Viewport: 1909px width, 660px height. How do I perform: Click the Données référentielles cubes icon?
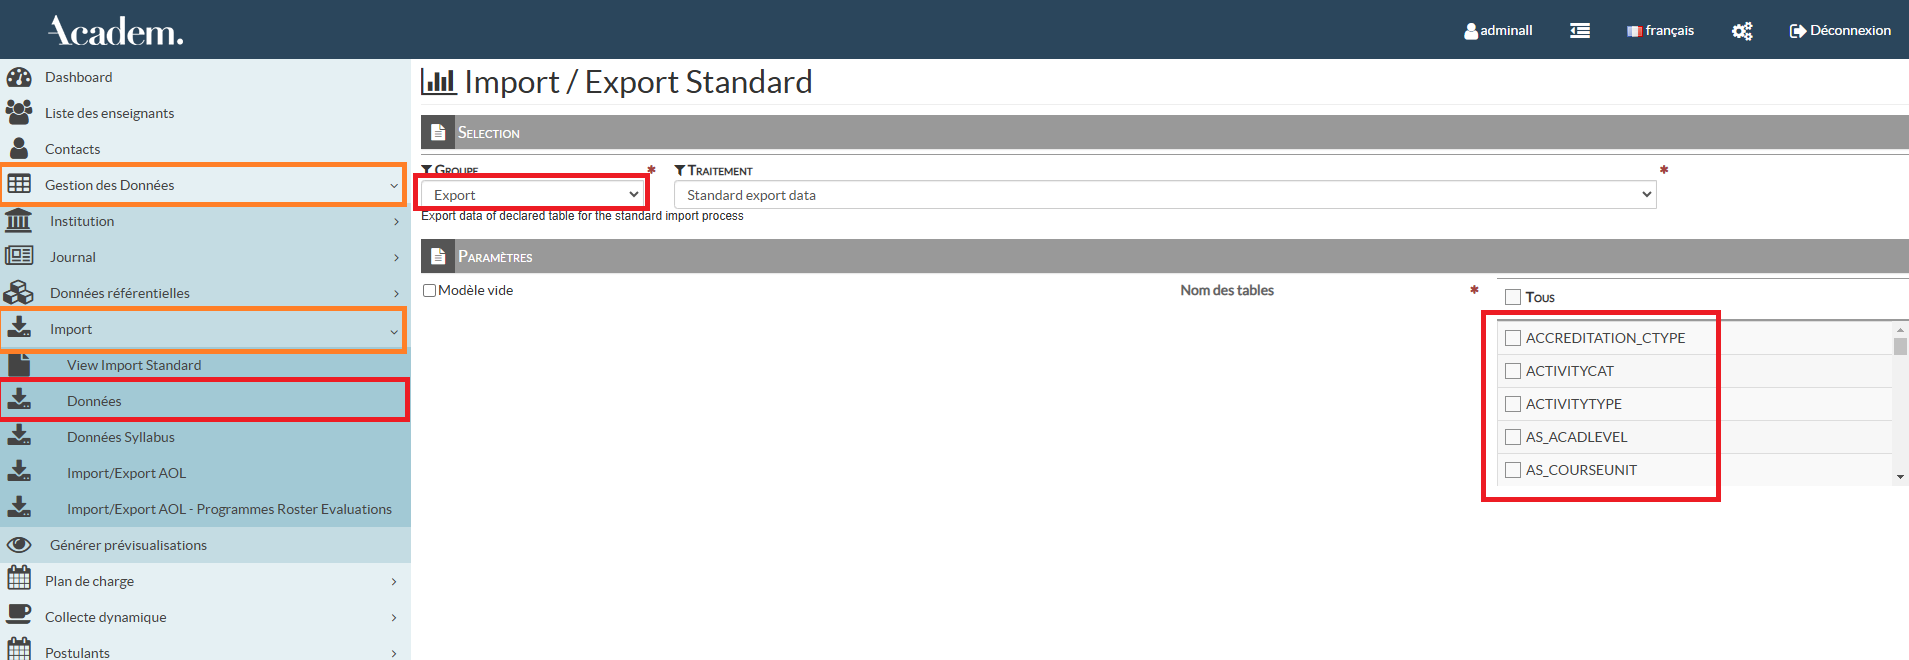pos(19,293)
